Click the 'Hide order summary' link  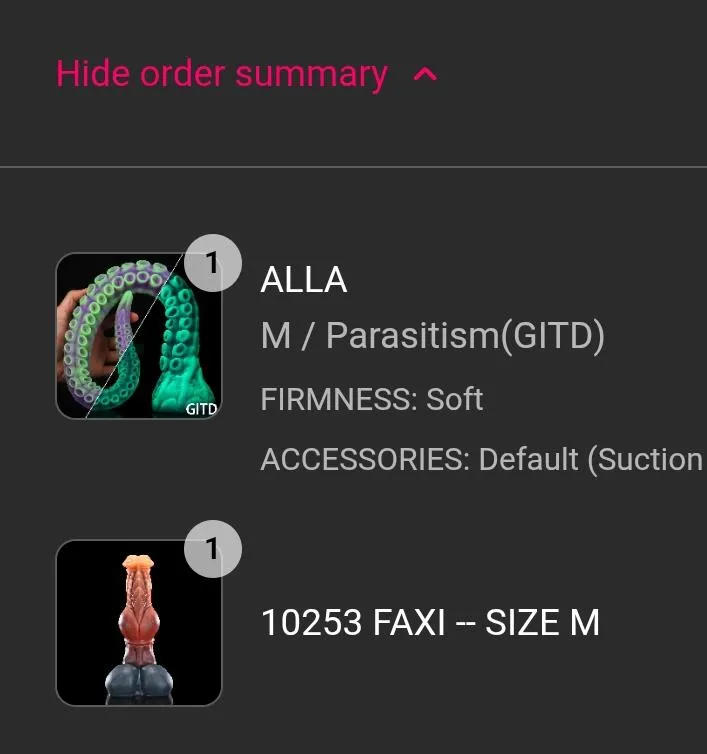tap(221, 74)
